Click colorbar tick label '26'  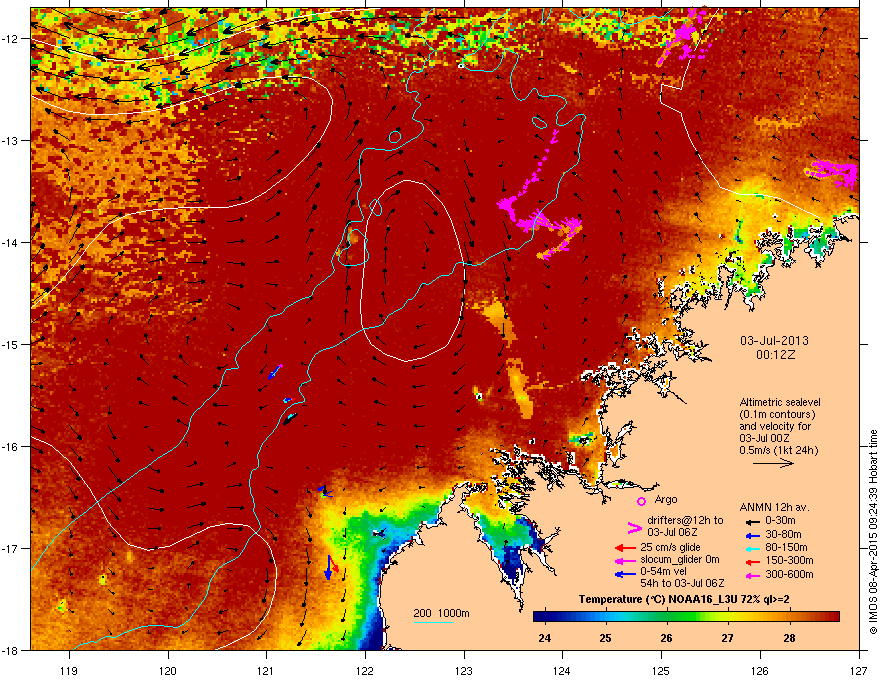[666, 638]
